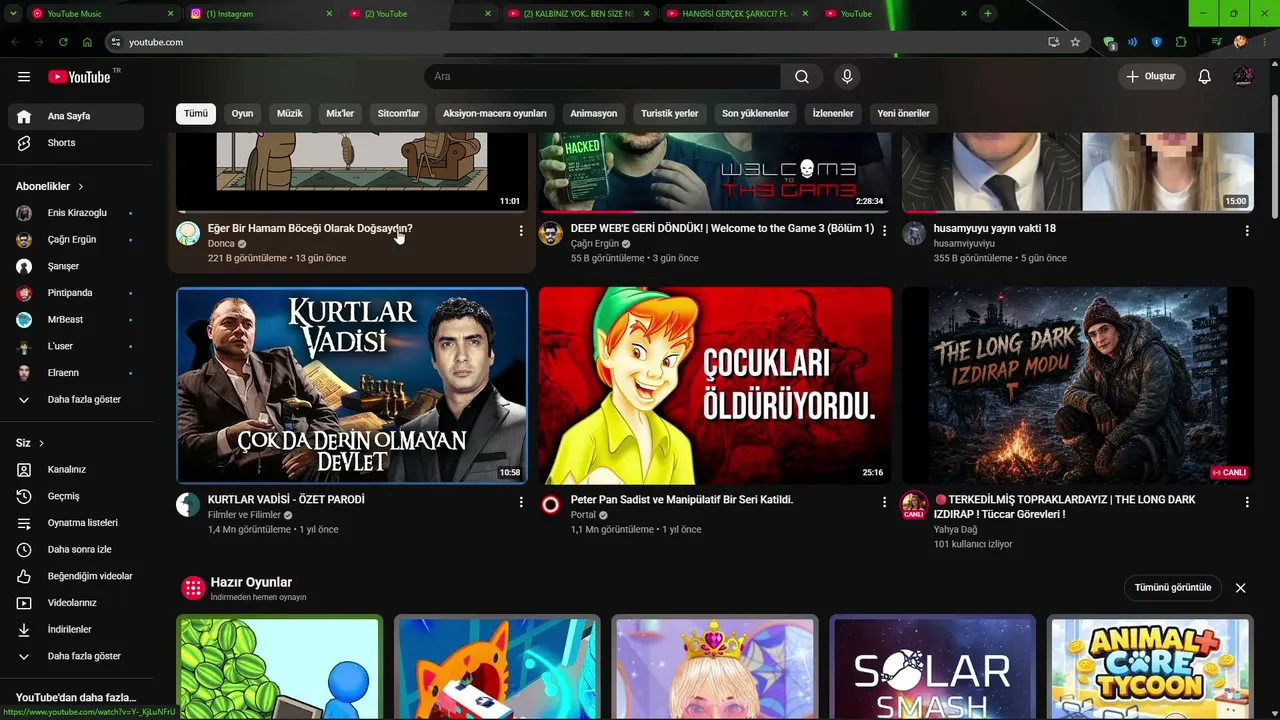Close the Instagram browser tab

pyautogui.click(x=329, y=14)
